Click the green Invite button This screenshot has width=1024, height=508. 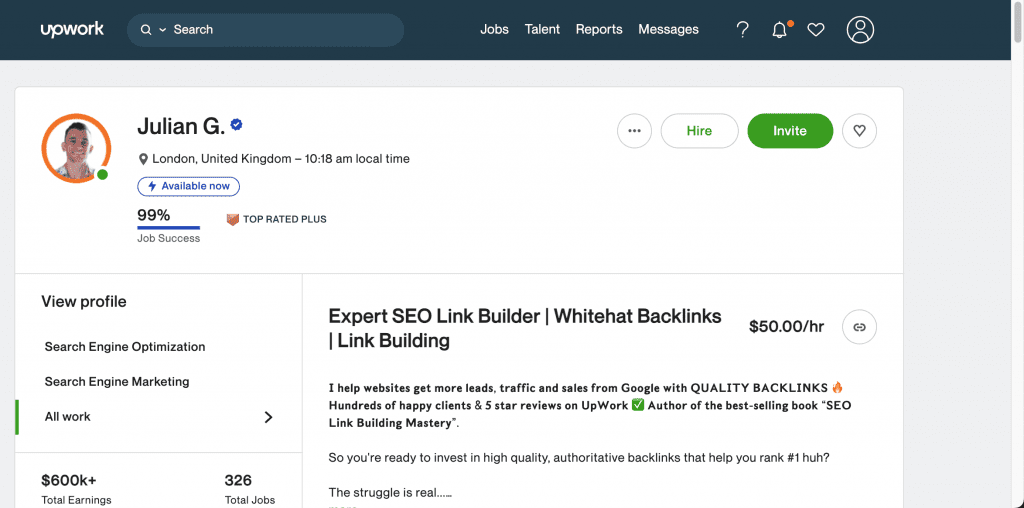pyautogui.click(x=790, y=131)
